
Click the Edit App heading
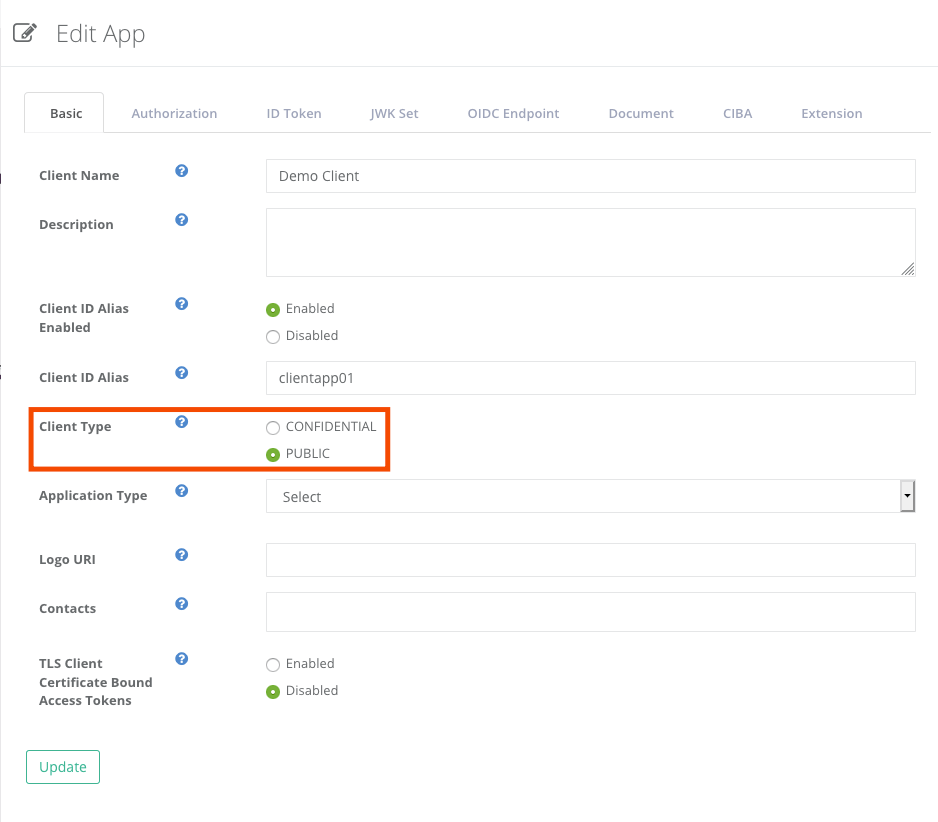(x=100, y=34)
